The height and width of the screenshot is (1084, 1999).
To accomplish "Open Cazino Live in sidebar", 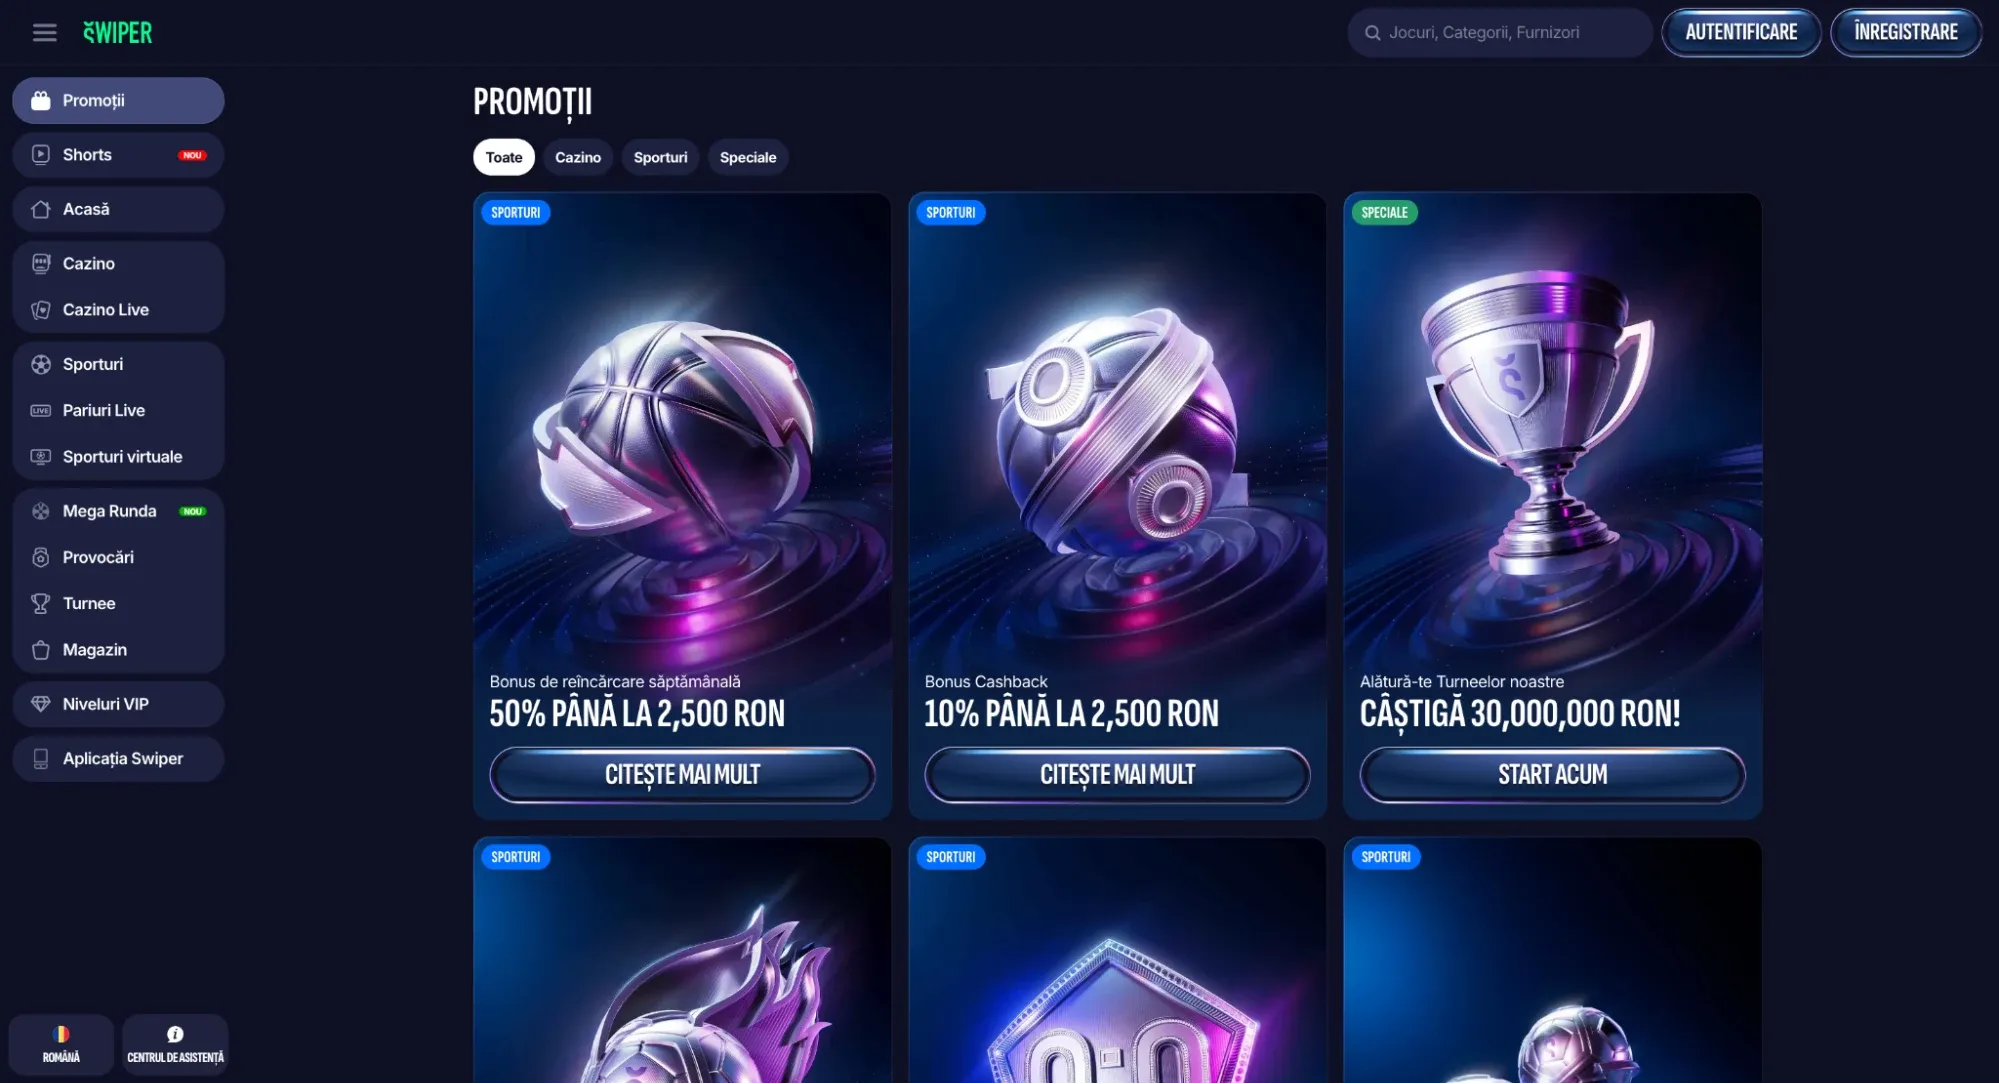I will coord(118,310).
